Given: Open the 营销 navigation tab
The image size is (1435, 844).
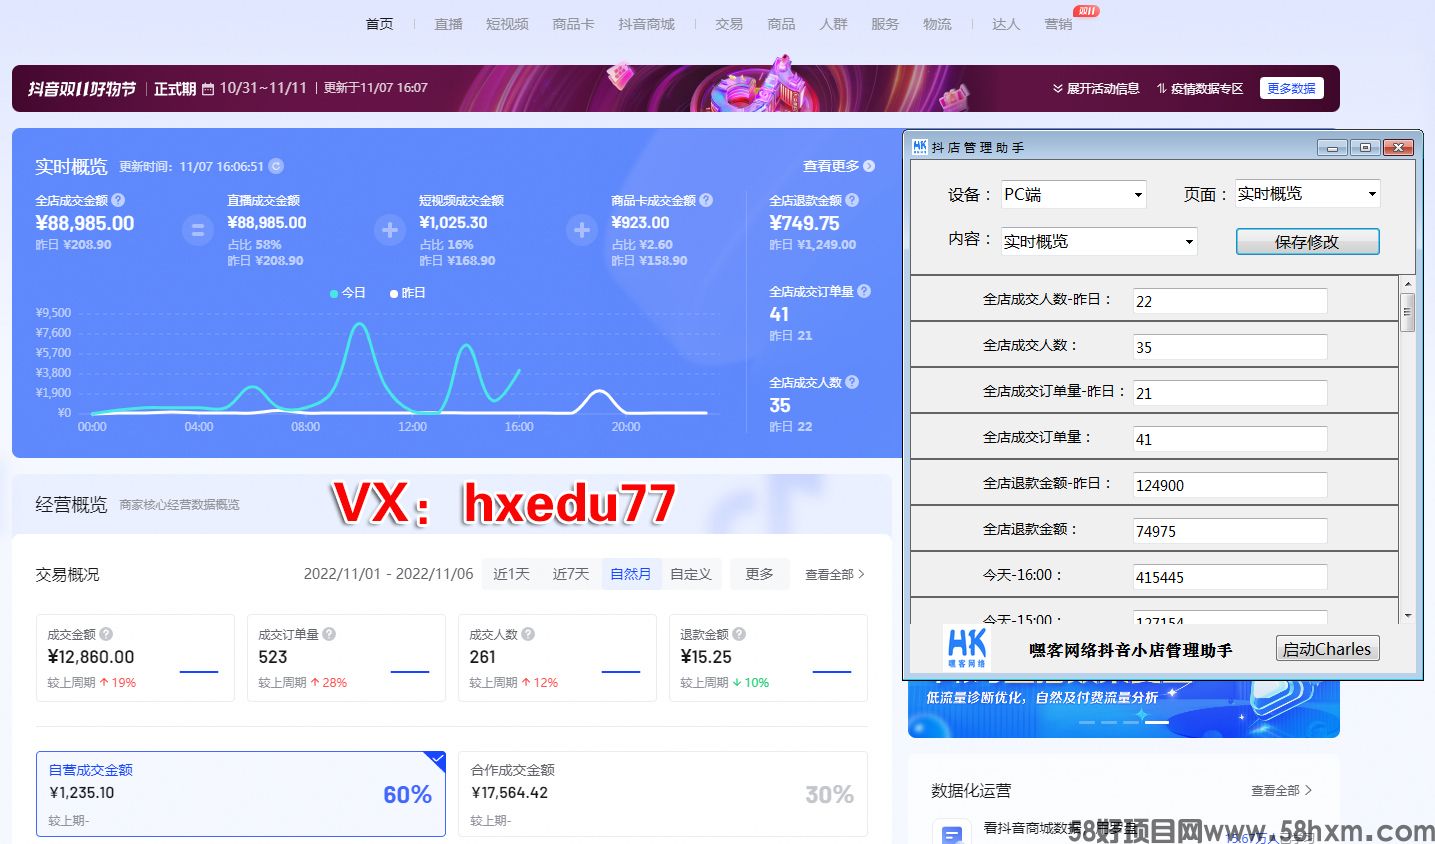Looking at the screenshot, I should pos(1058,24).
